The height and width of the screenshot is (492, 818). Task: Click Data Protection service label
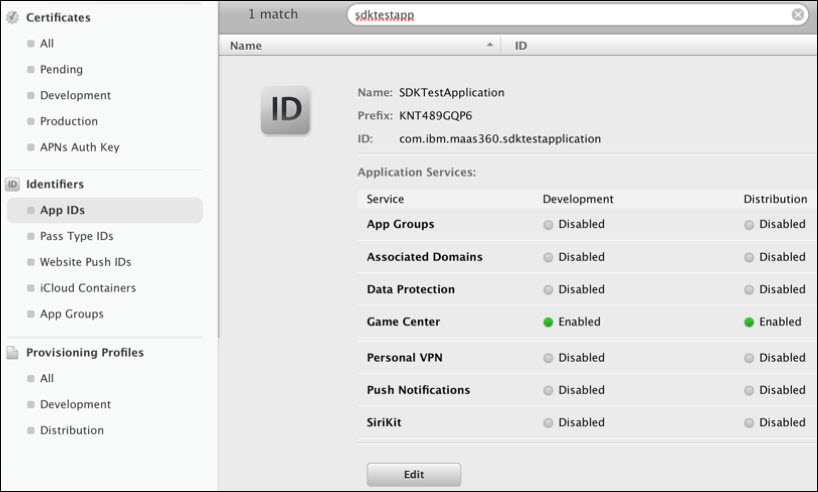[x=411, y=290]
